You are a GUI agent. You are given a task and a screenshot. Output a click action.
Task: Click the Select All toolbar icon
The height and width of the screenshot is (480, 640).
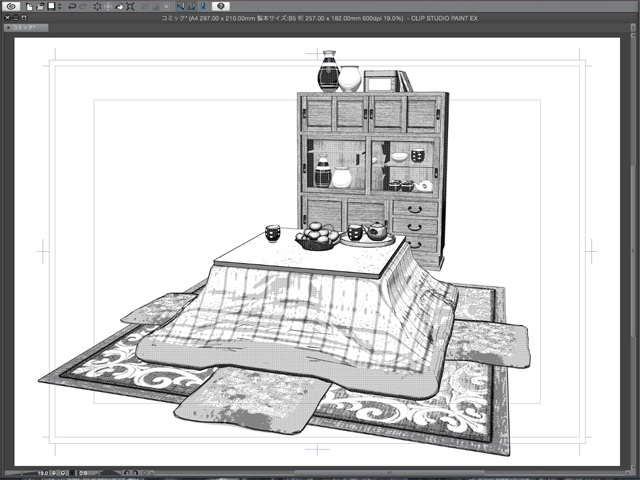145,7
